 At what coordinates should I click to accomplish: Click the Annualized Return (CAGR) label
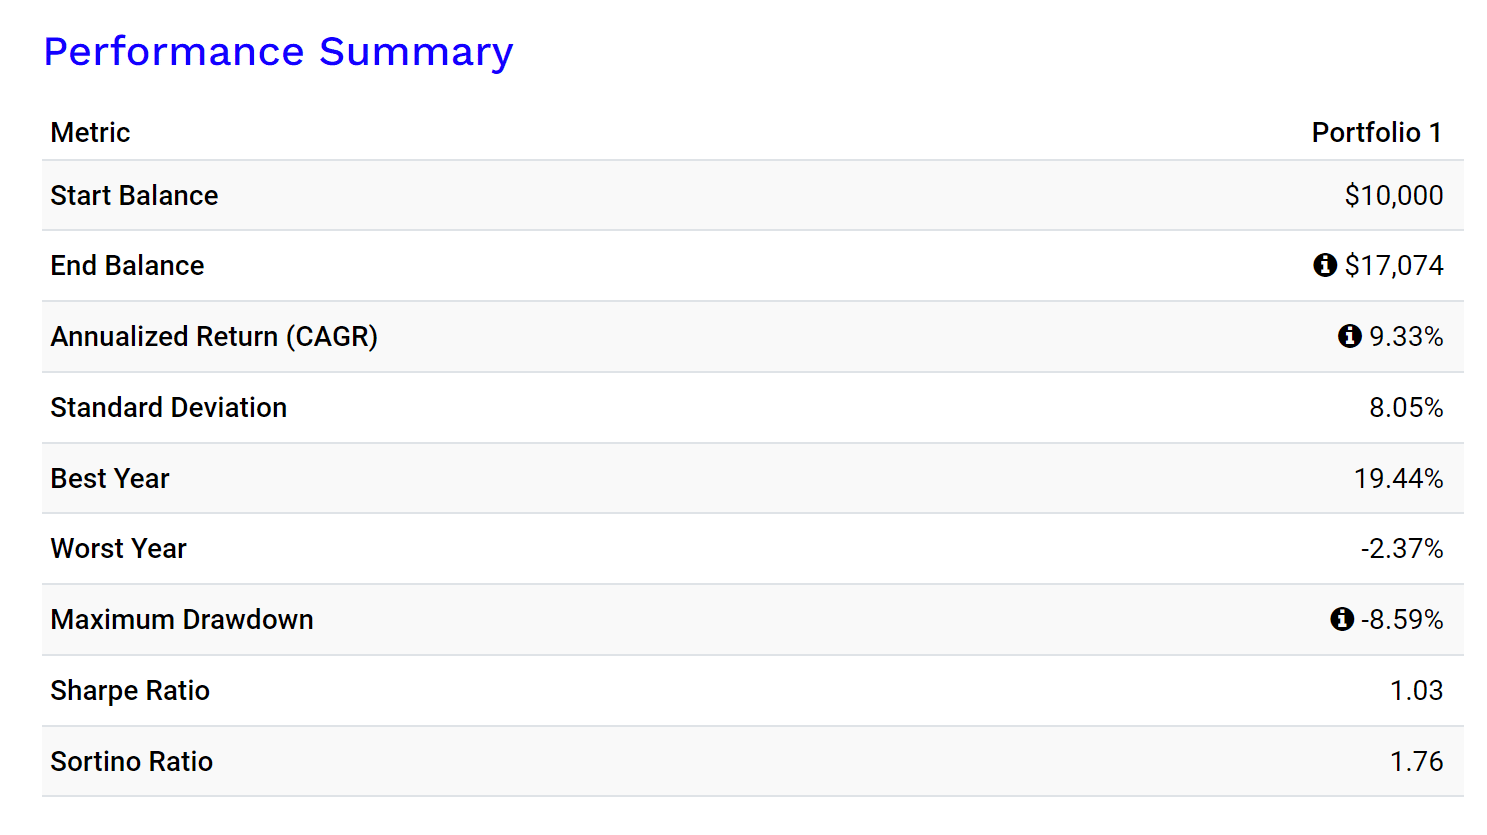[214, 337]
